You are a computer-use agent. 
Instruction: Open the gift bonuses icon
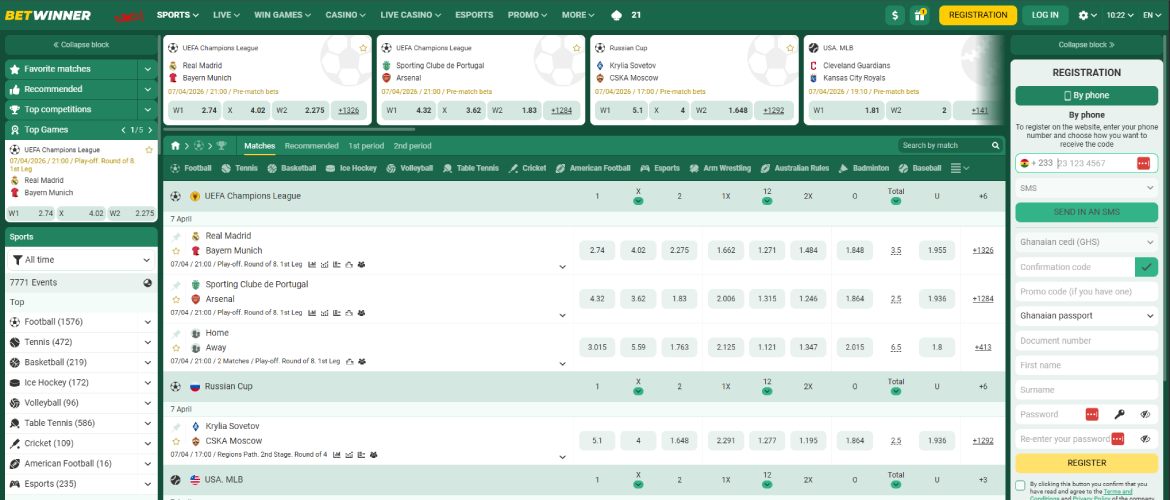919,15
